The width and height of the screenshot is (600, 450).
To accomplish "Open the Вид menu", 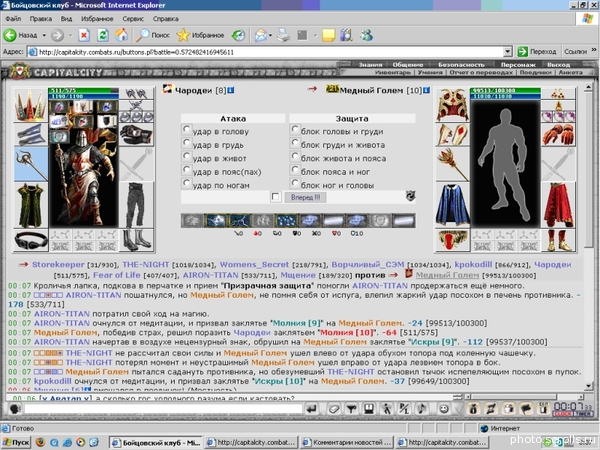I will (x=66, y=19).
